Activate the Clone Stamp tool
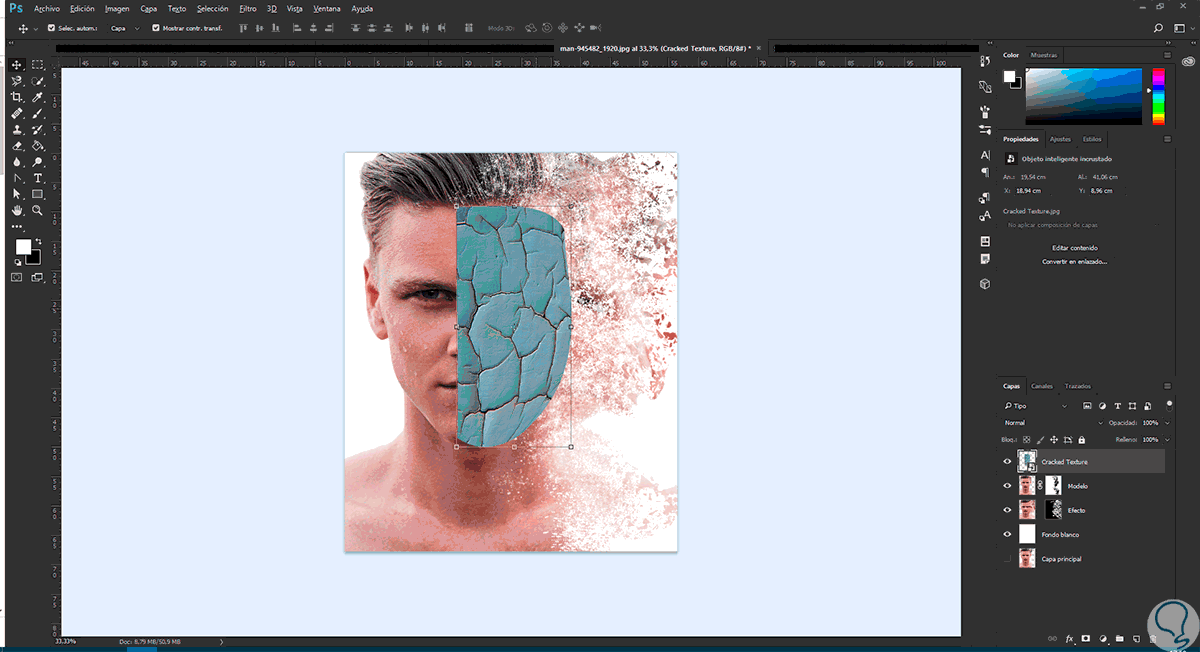1200x652 pixels. click(17, 130)
